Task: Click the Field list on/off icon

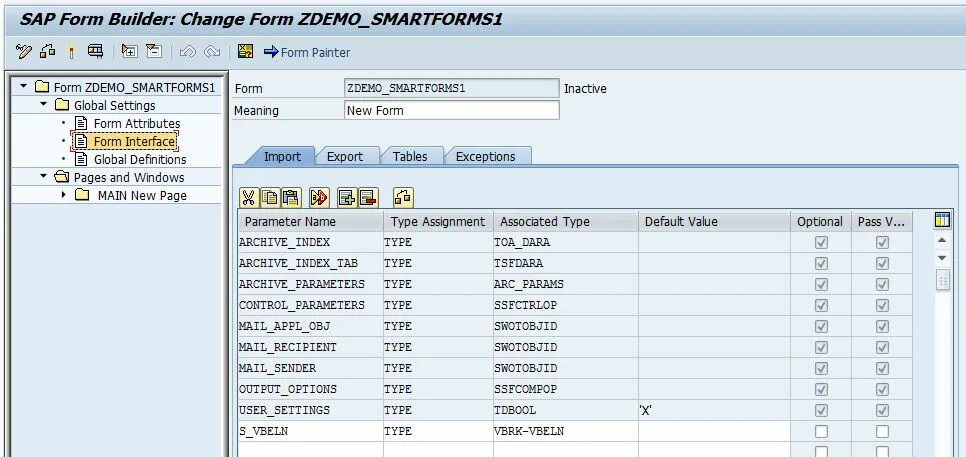Action: tap(245, 52)
